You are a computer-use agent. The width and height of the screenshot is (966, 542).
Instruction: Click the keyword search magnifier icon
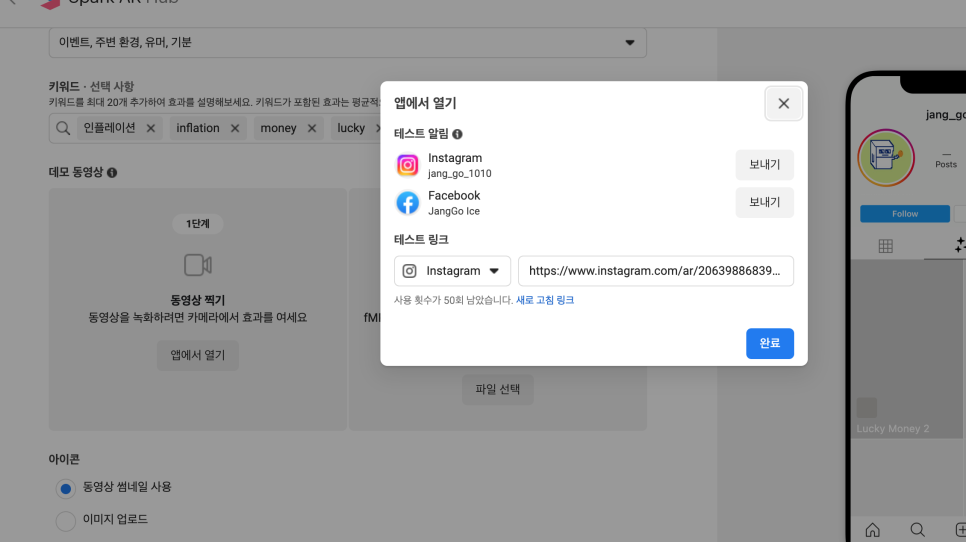(x=63, y=128)
